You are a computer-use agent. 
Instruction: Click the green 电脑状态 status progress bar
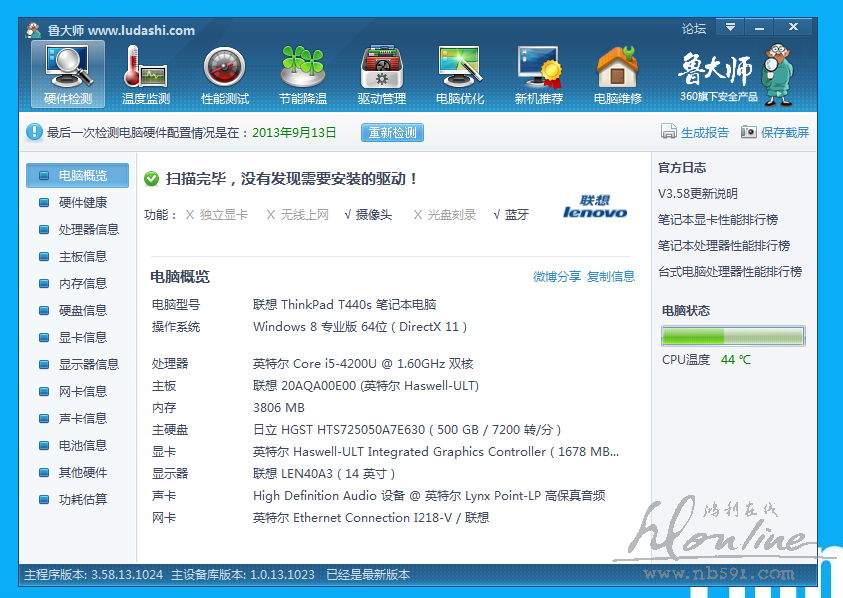[732, 336]
